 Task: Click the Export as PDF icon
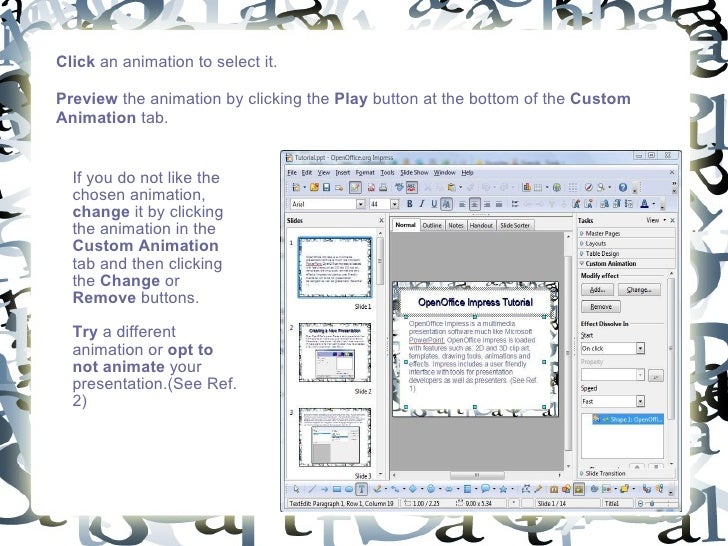pyautogui.click(x=371, y=188)
